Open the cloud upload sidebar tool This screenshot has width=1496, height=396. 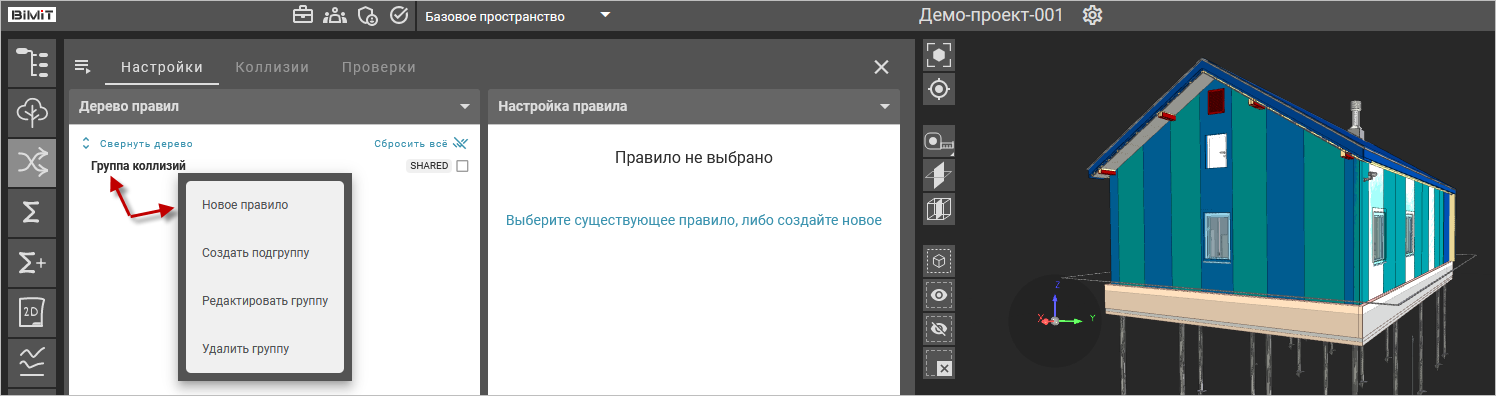pyautogui.click(x=32, y=112)
